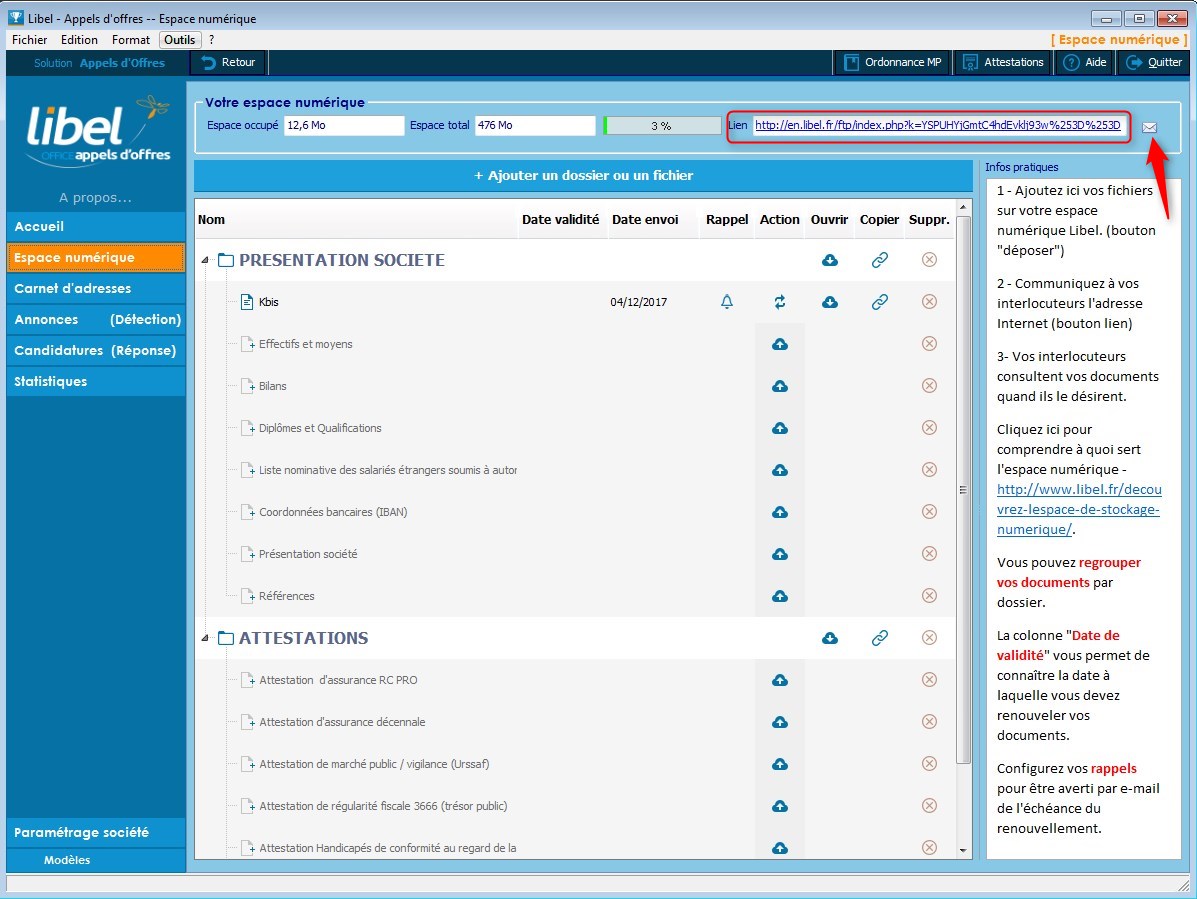Open the ? help menu
Screen dimensions: 1197x899
tap(211, 40)
